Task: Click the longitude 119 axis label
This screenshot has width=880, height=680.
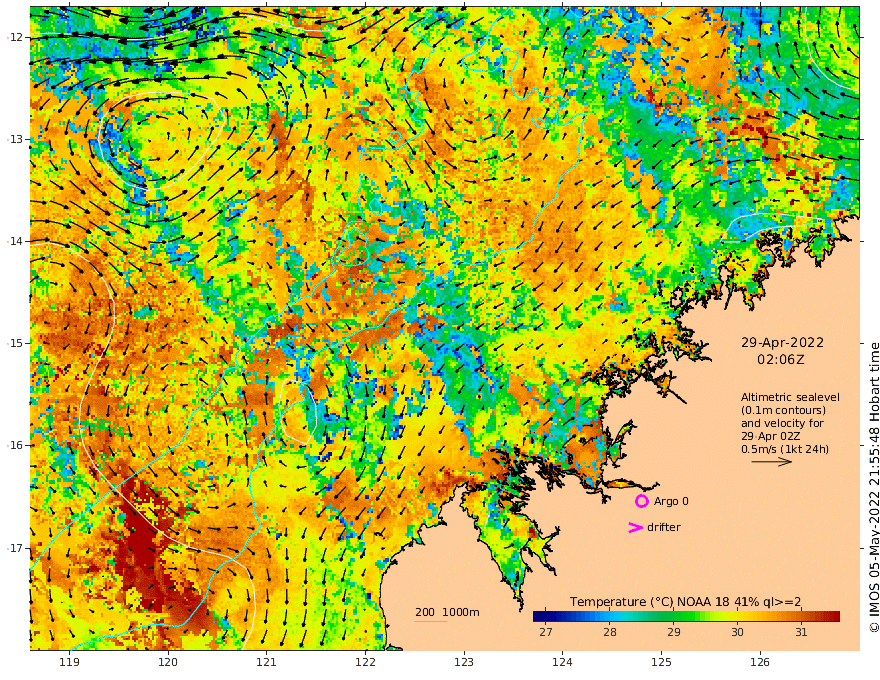Action: tap(69, 662)
